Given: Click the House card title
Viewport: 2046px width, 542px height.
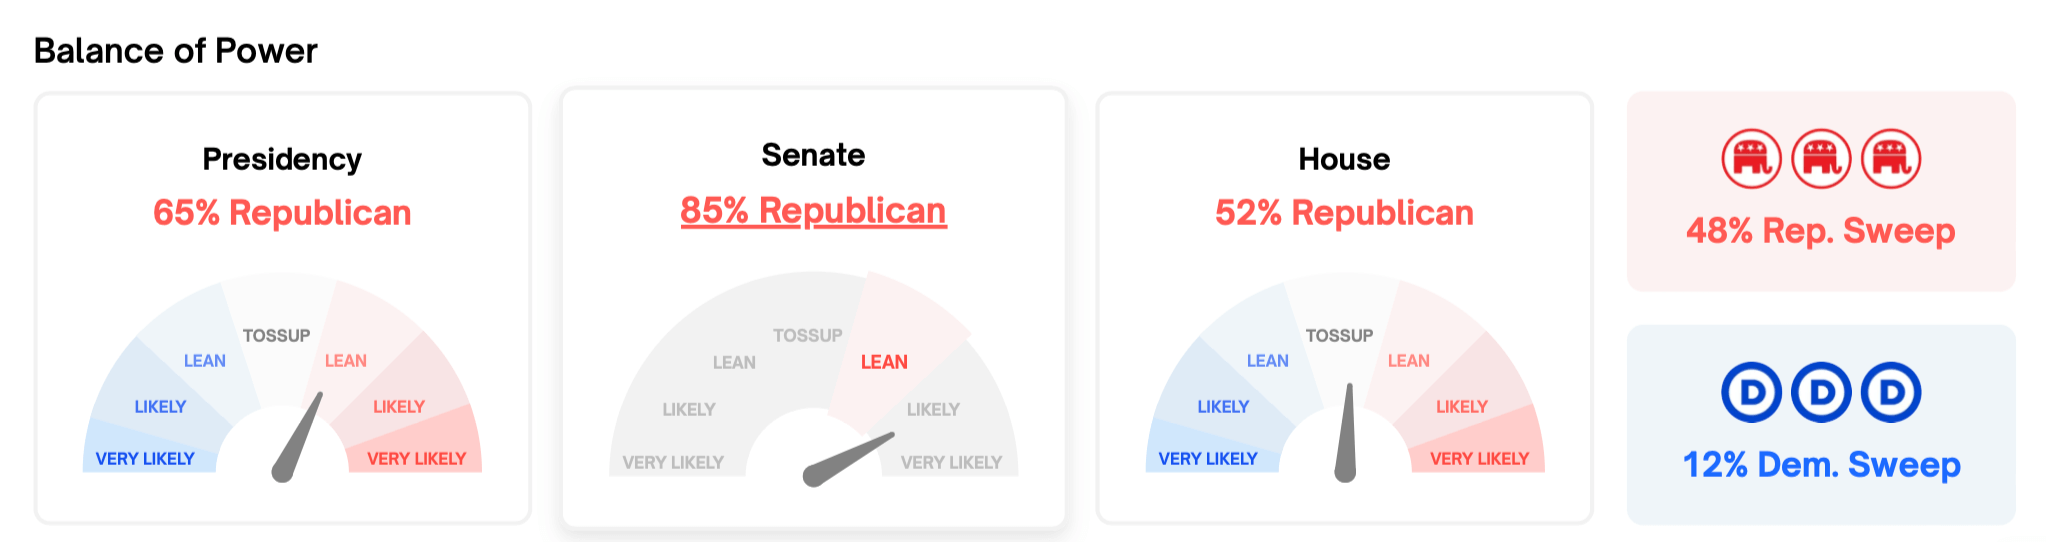Looking at the screenshot, I should coord(1344,159).
